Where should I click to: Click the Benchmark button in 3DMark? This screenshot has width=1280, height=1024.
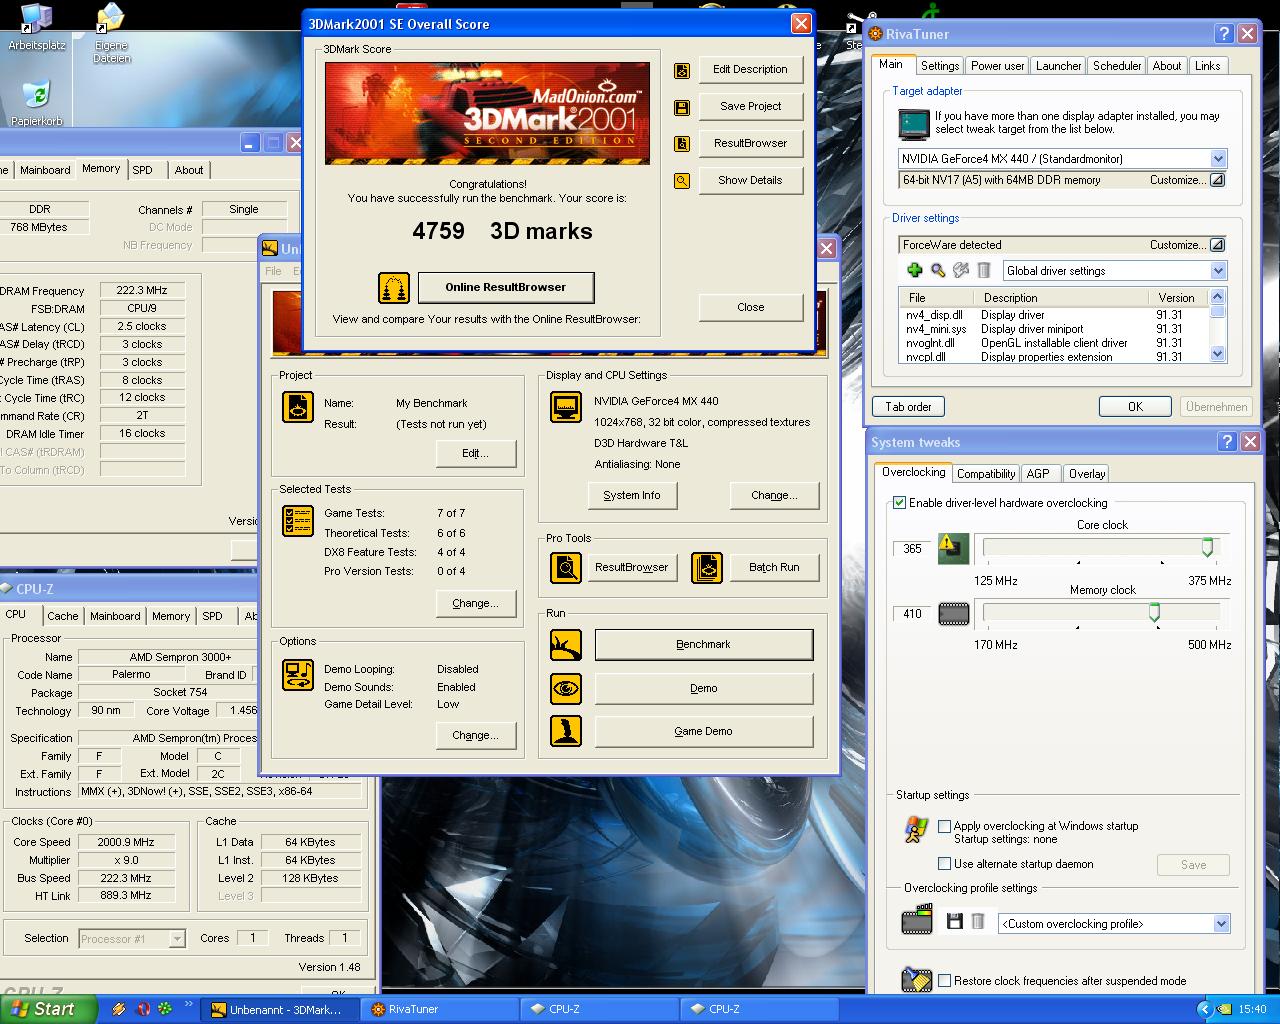pos(704,645)
